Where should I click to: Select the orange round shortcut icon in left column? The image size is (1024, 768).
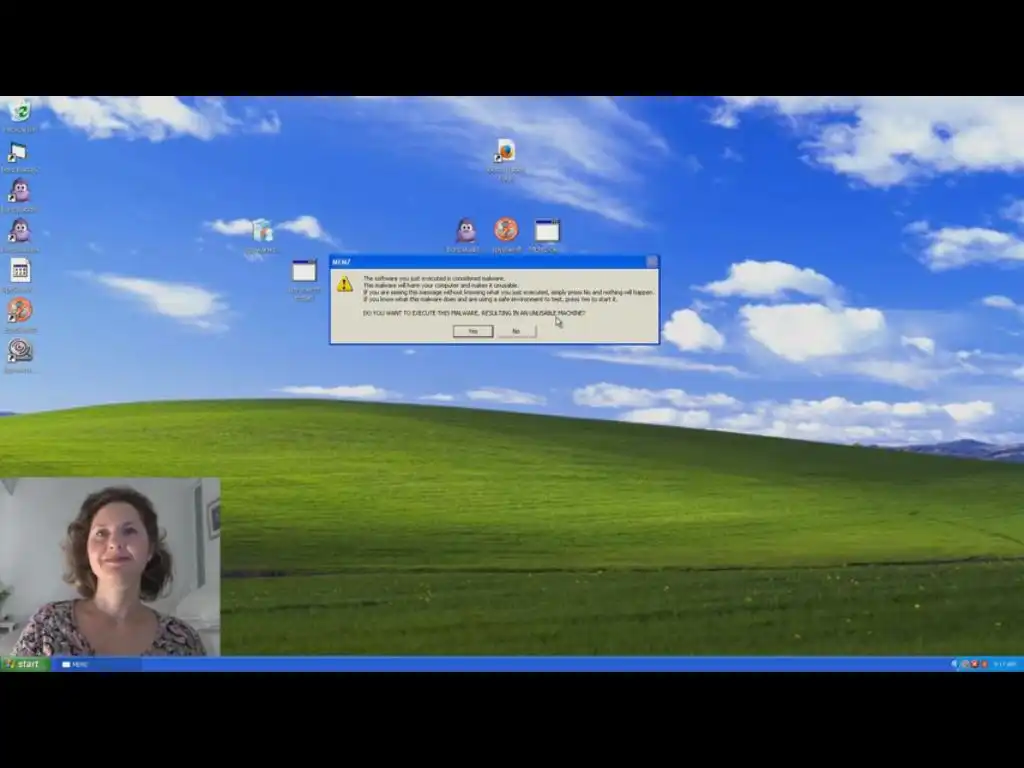(20, 310)
